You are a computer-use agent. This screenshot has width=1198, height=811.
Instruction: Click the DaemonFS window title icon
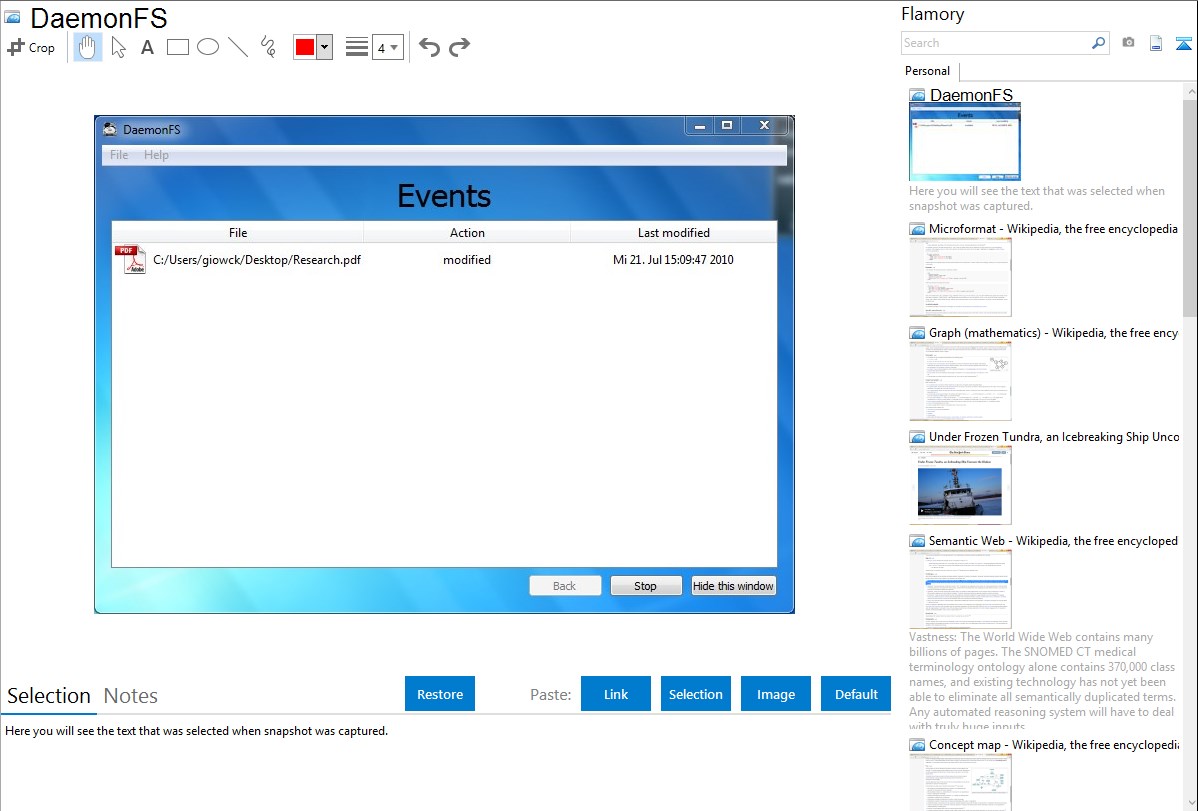111,129
